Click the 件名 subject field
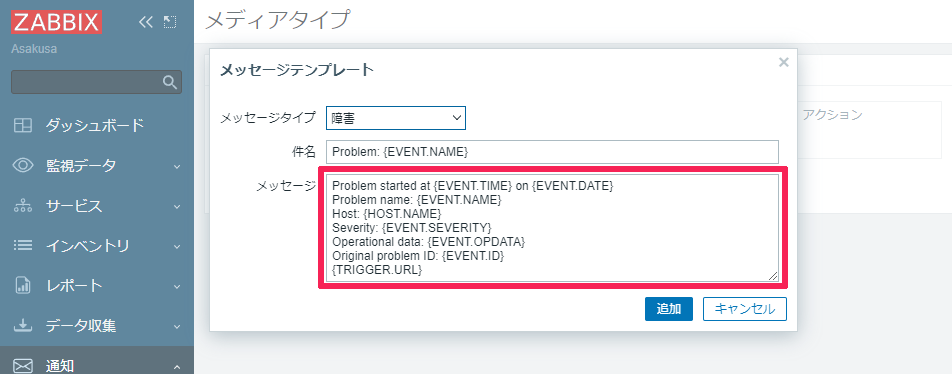The width and height of the screenshot is (952, 374). (552, 152)
